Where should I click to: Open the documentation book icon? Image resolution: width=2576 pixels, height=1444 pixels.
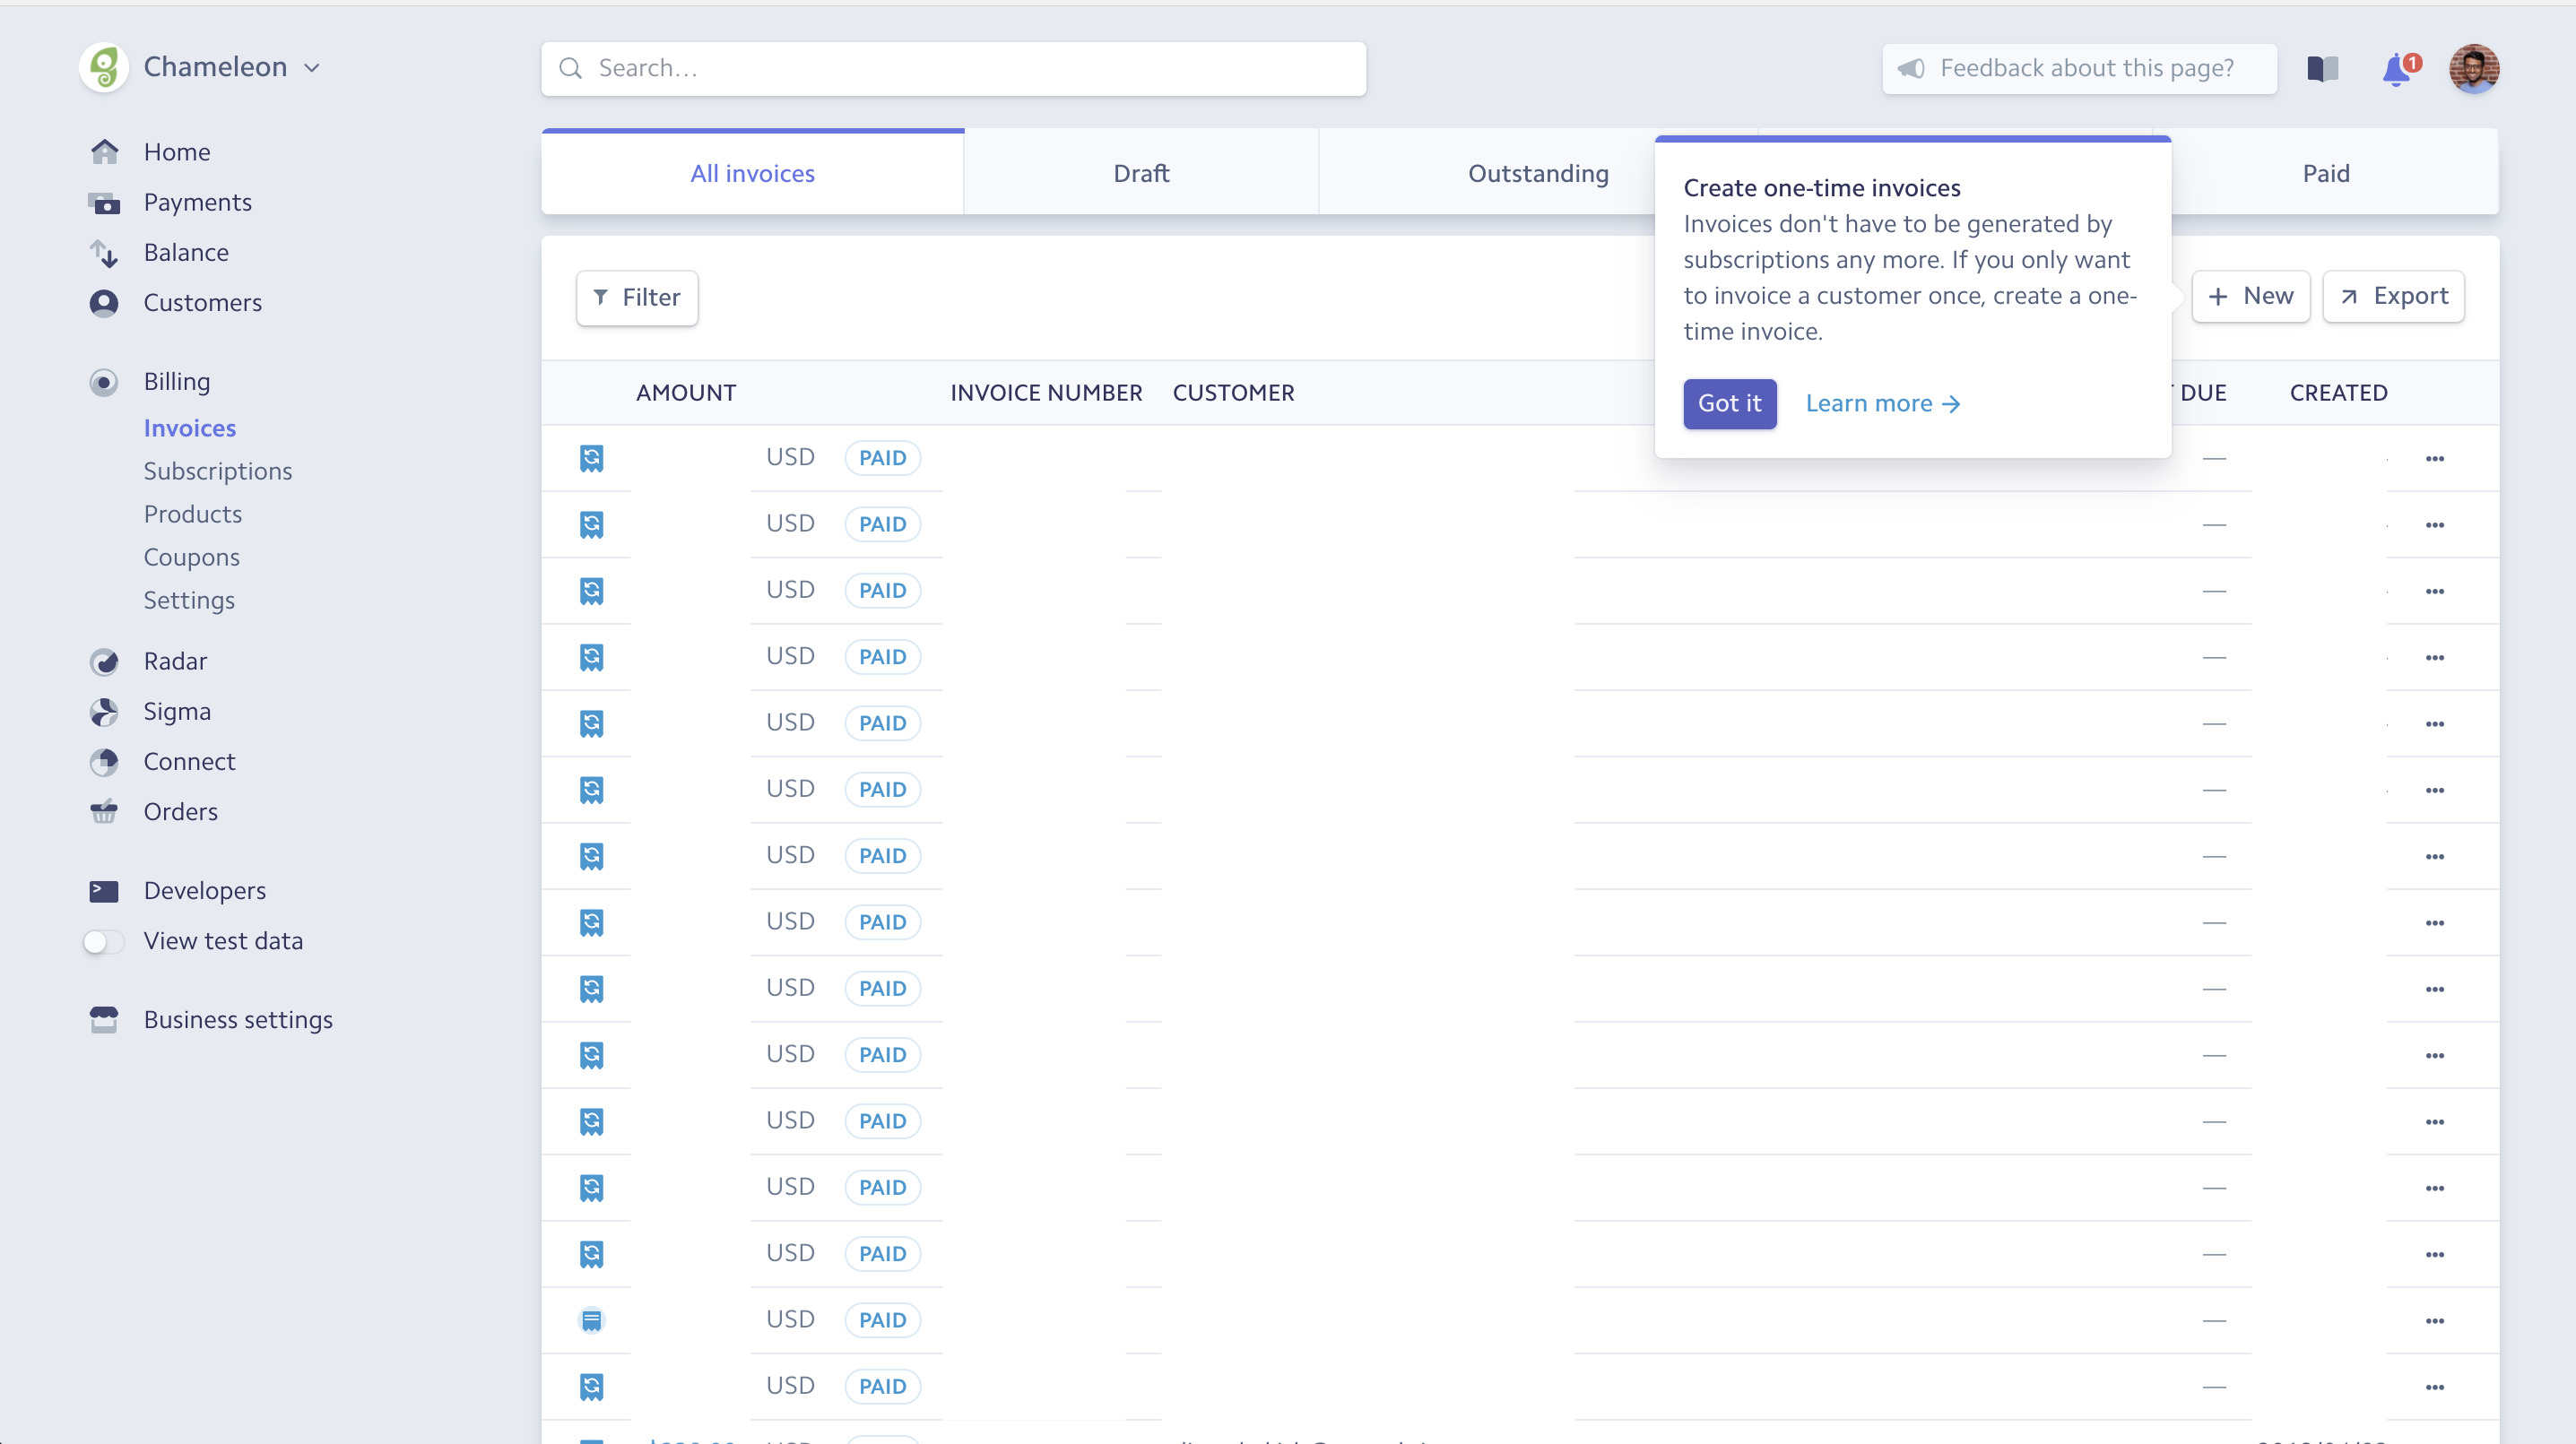tap(2322, 68)
